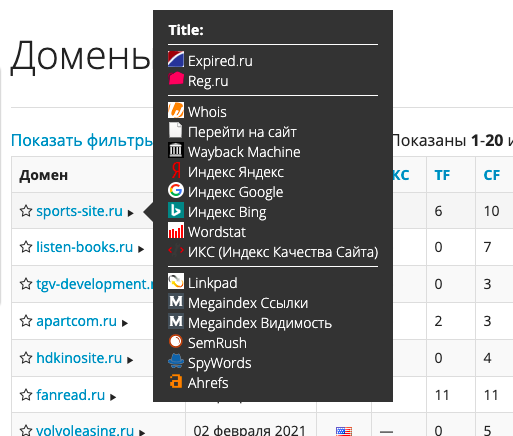
Task: Expand arrow next to sports-site.ru
Action: pos(130,213)
